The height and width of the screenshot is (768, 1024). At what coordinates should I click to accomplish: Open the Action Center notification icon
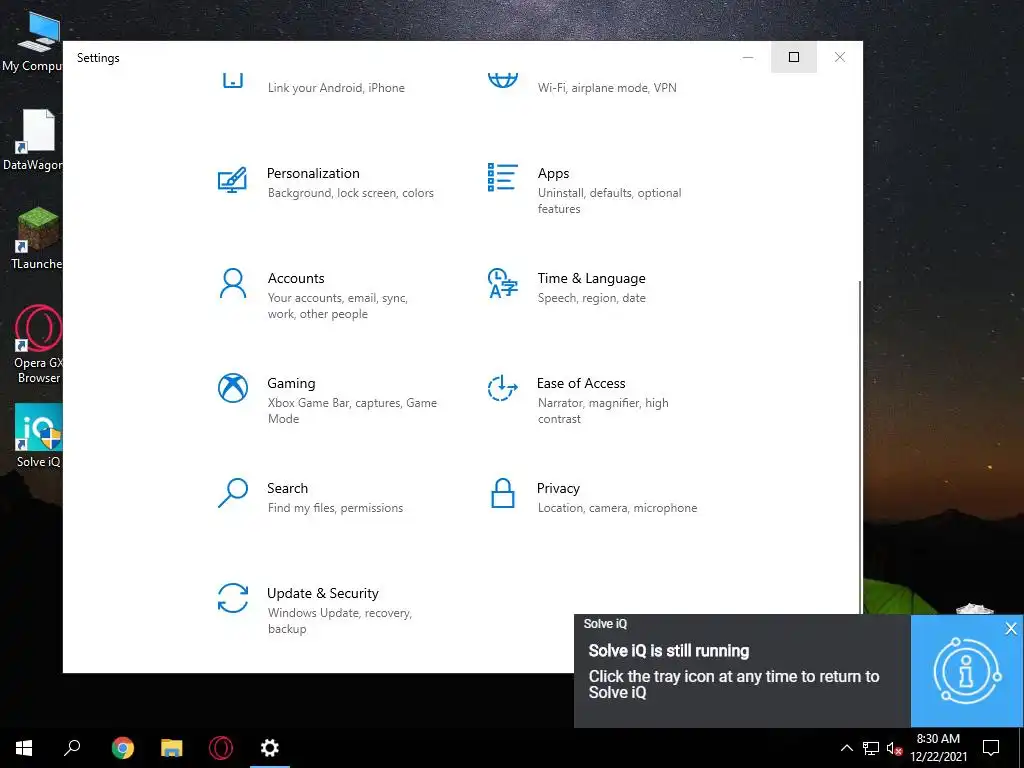991,748
